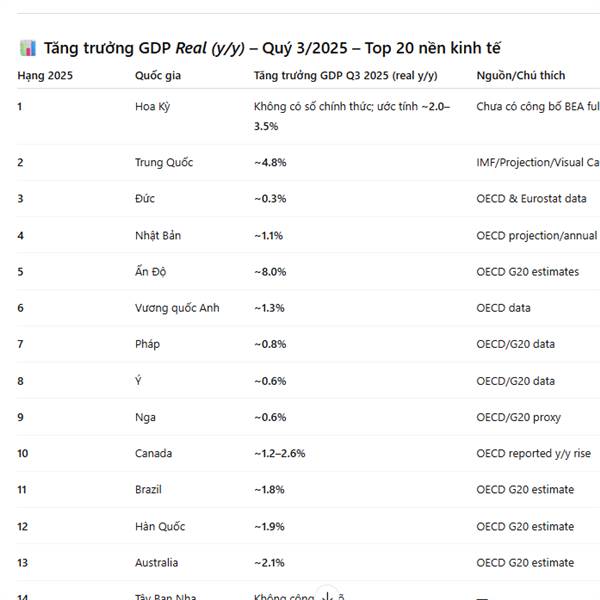The image size is (600, 600).
Task: Click the 'Hàn Quốc' country cell
Action: click(160, 526)
